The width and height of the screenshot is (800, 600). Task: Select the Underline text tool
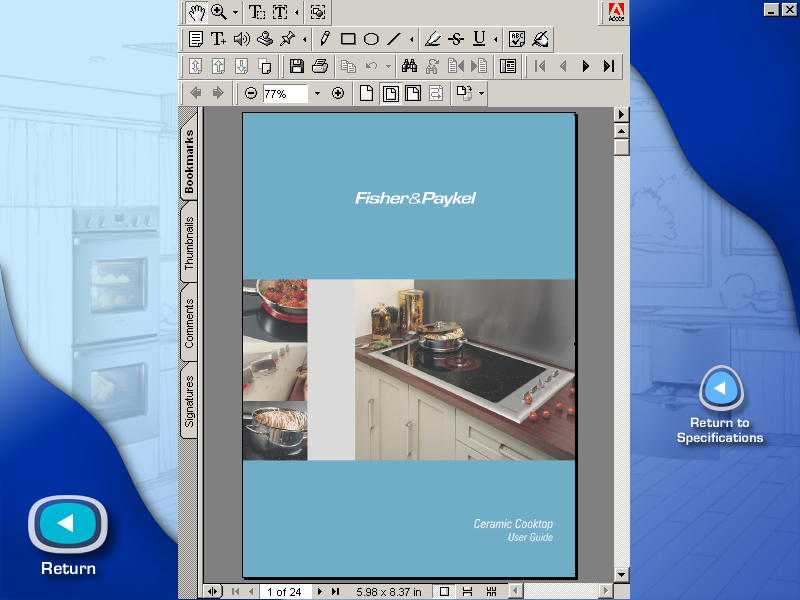click(479, 39)
